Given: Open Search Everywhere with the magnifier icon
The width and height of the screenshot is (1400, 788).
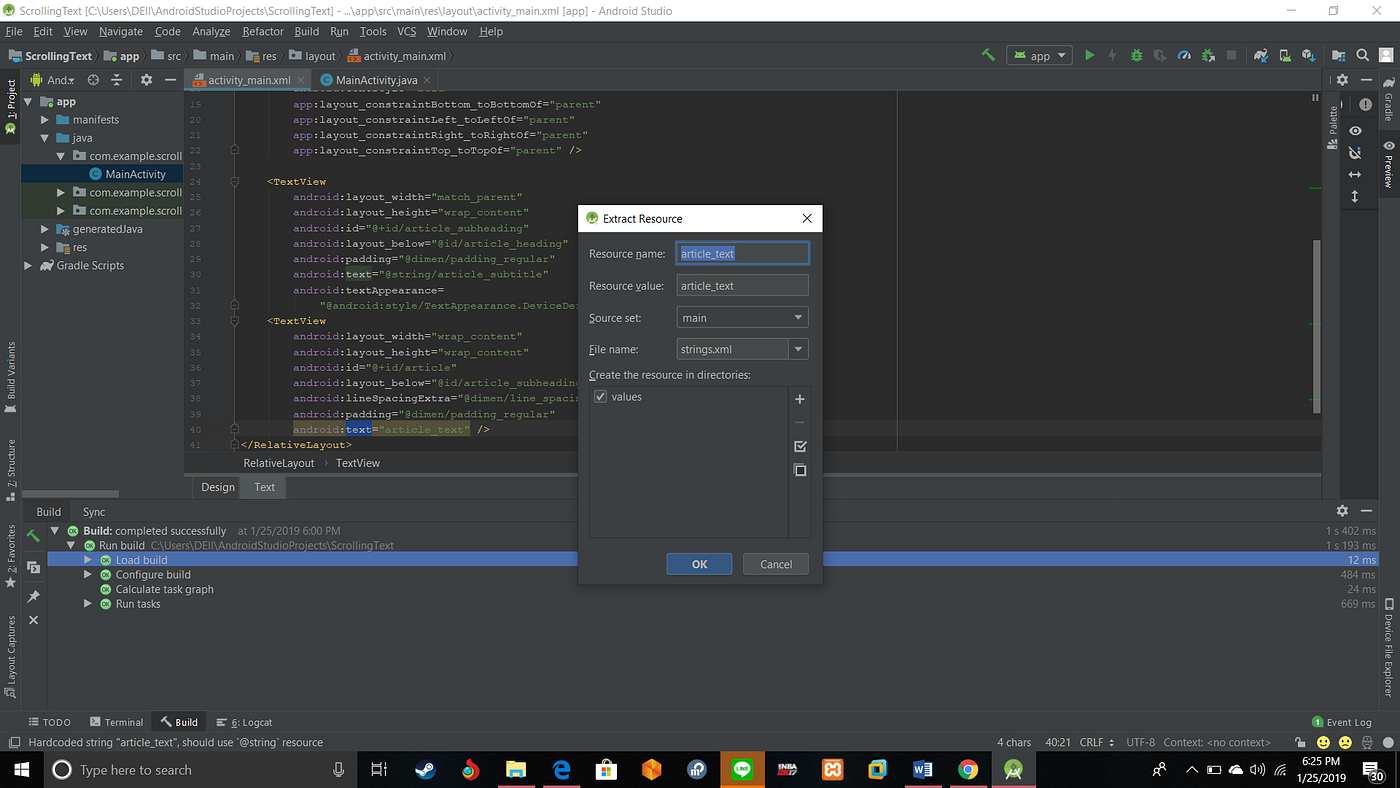Looking at the screenshot, I should tap(1362, 55).
